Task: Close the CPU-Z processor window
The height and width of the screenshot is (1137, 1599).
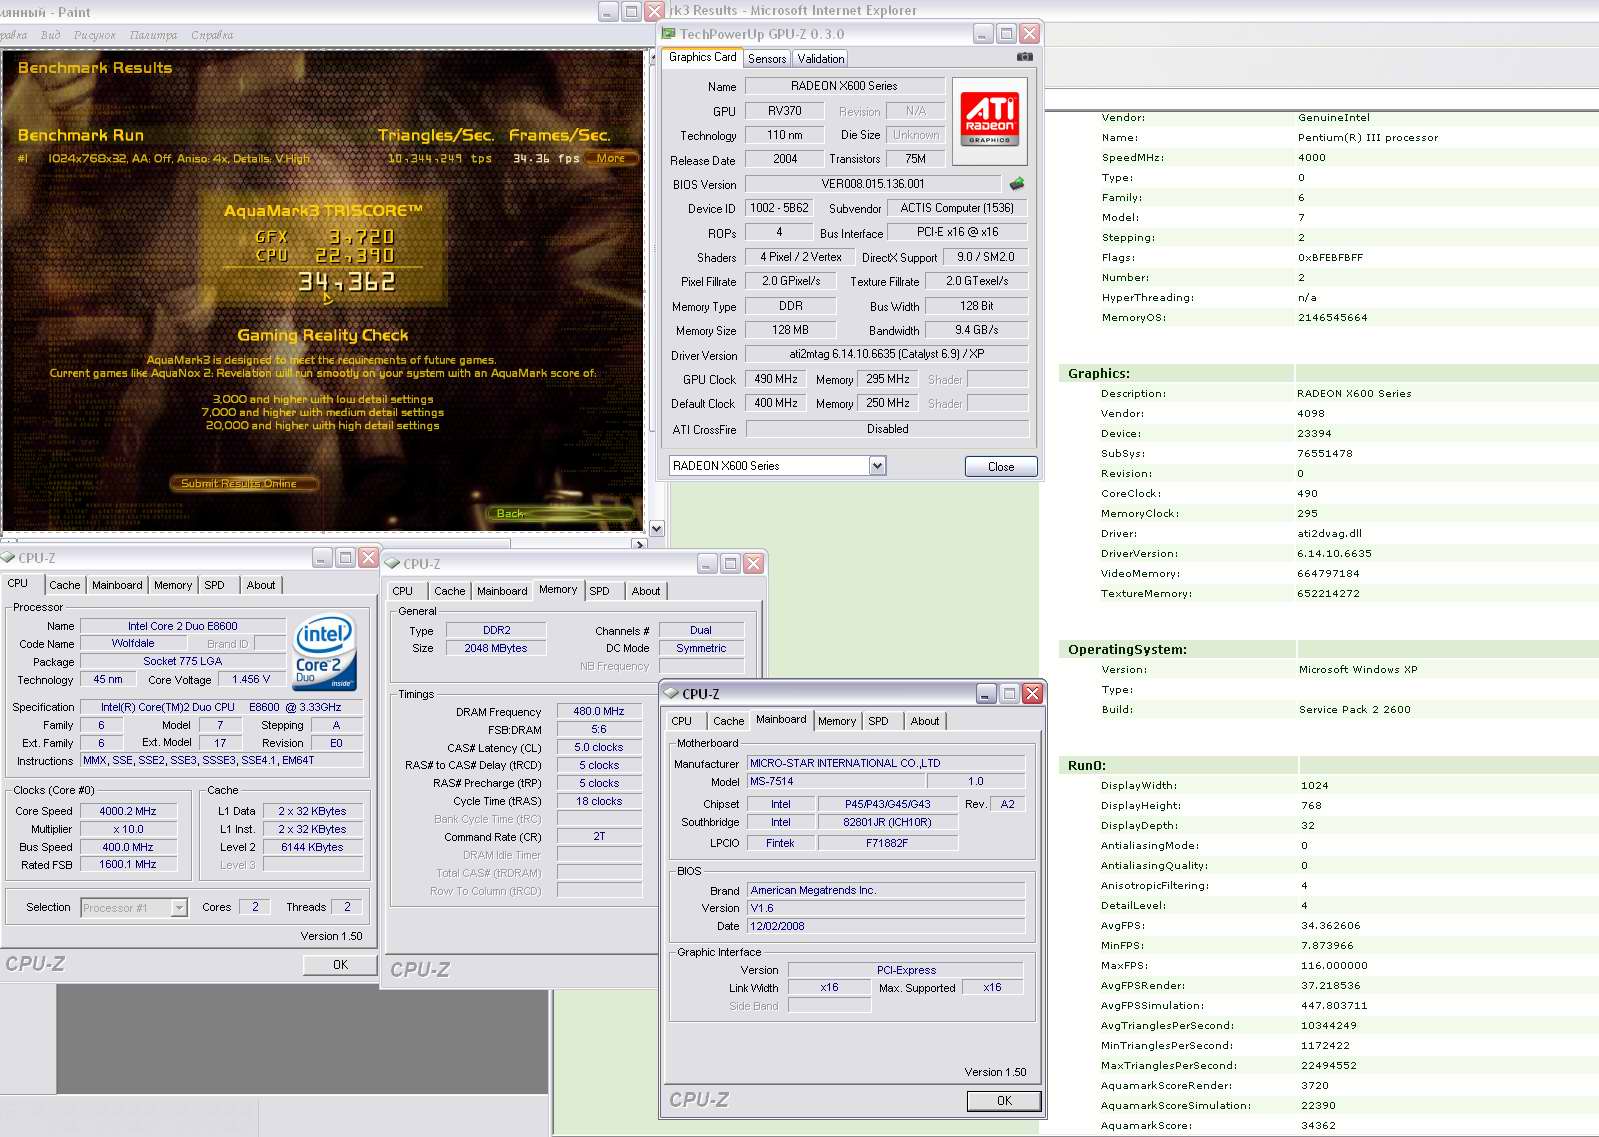Action: click(x=368, y=557)
